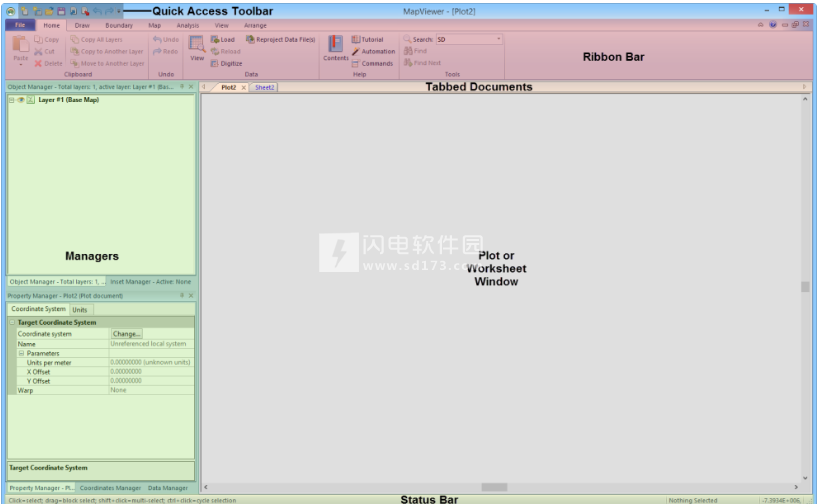Screen dimensions: 818x504
Task: Switch to the Sheet2 document tab
Action: [x=264, y=88]
